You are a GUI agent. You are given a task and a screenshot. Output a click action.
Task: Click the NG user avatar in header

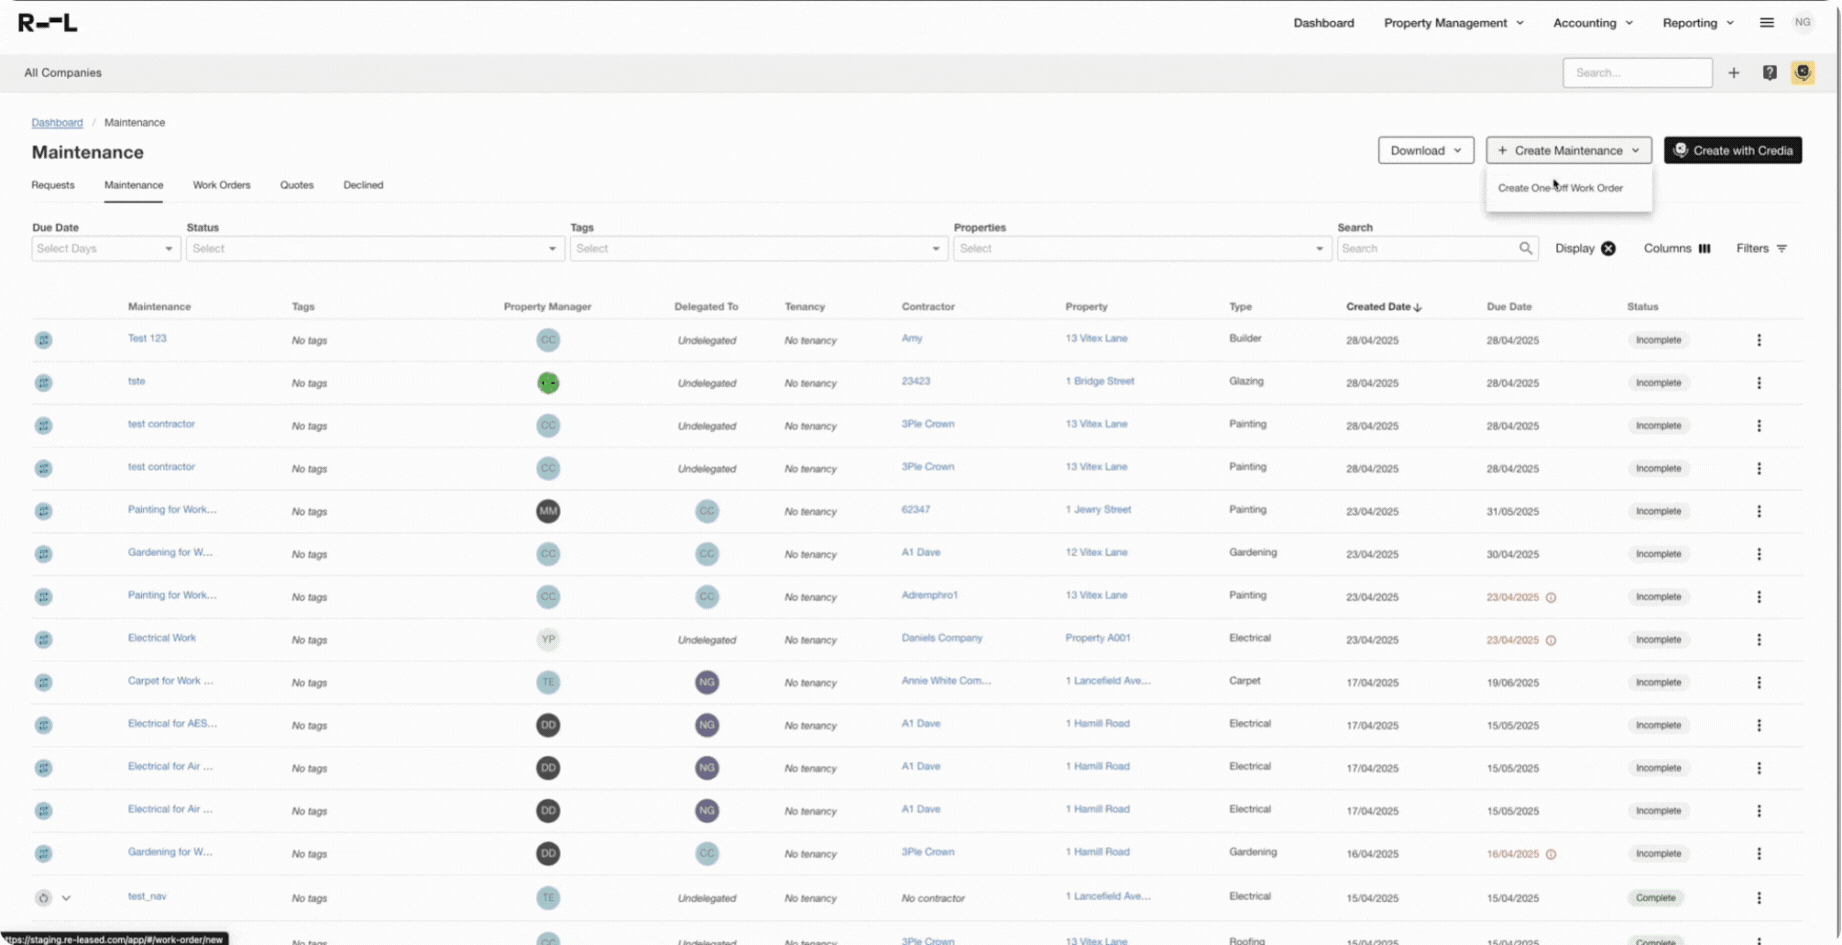[x=1803, y=23]
